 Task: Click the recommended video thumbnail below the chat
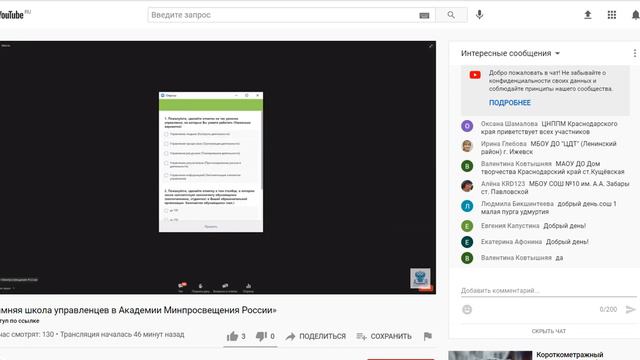click(x=490, y=355)
